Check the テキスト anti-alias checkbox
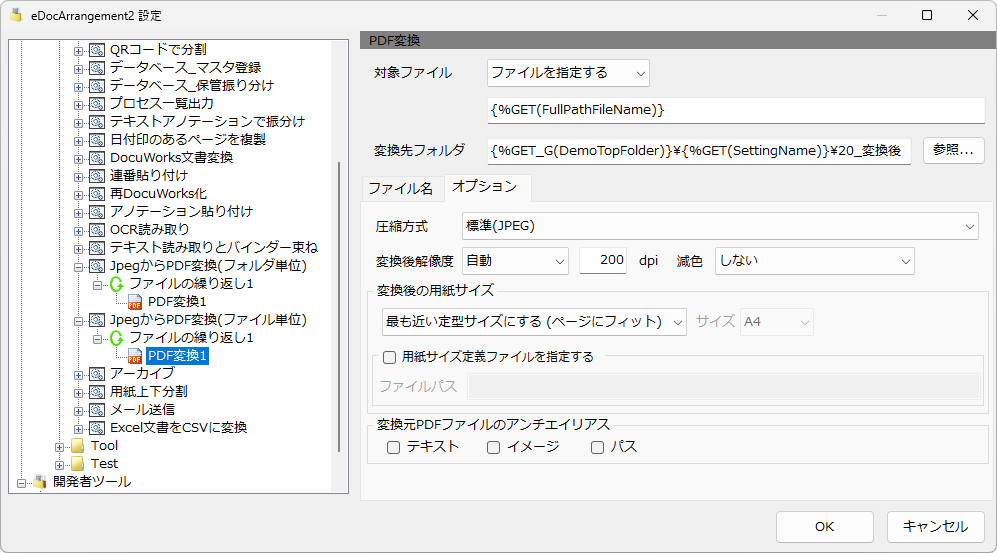Image resolution: width=997 pixels, height=553 pixels. coord(394,448)
